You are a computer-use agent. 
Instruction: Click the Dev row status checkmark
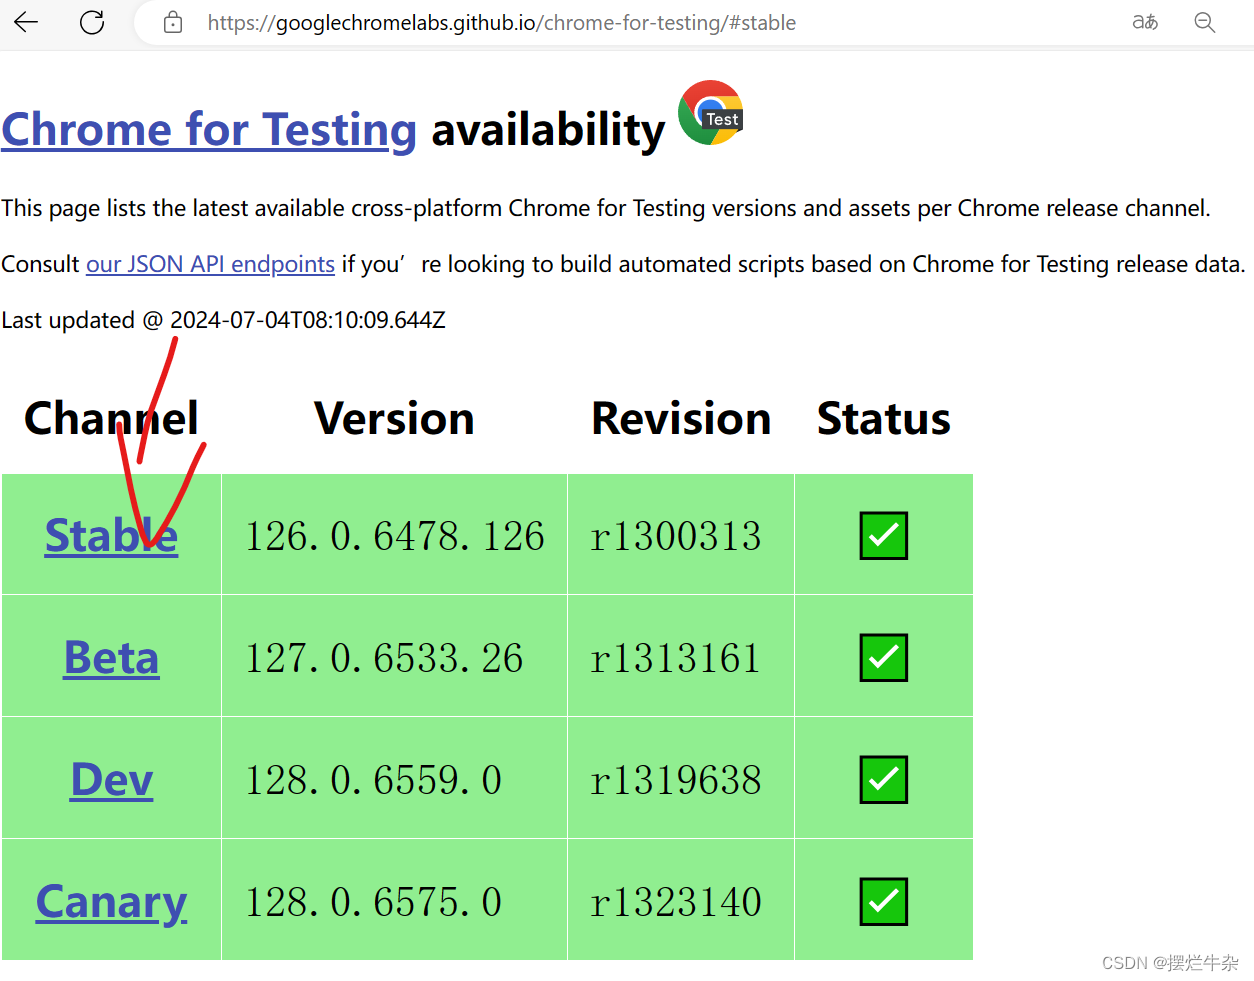click(x=884, y=780)
